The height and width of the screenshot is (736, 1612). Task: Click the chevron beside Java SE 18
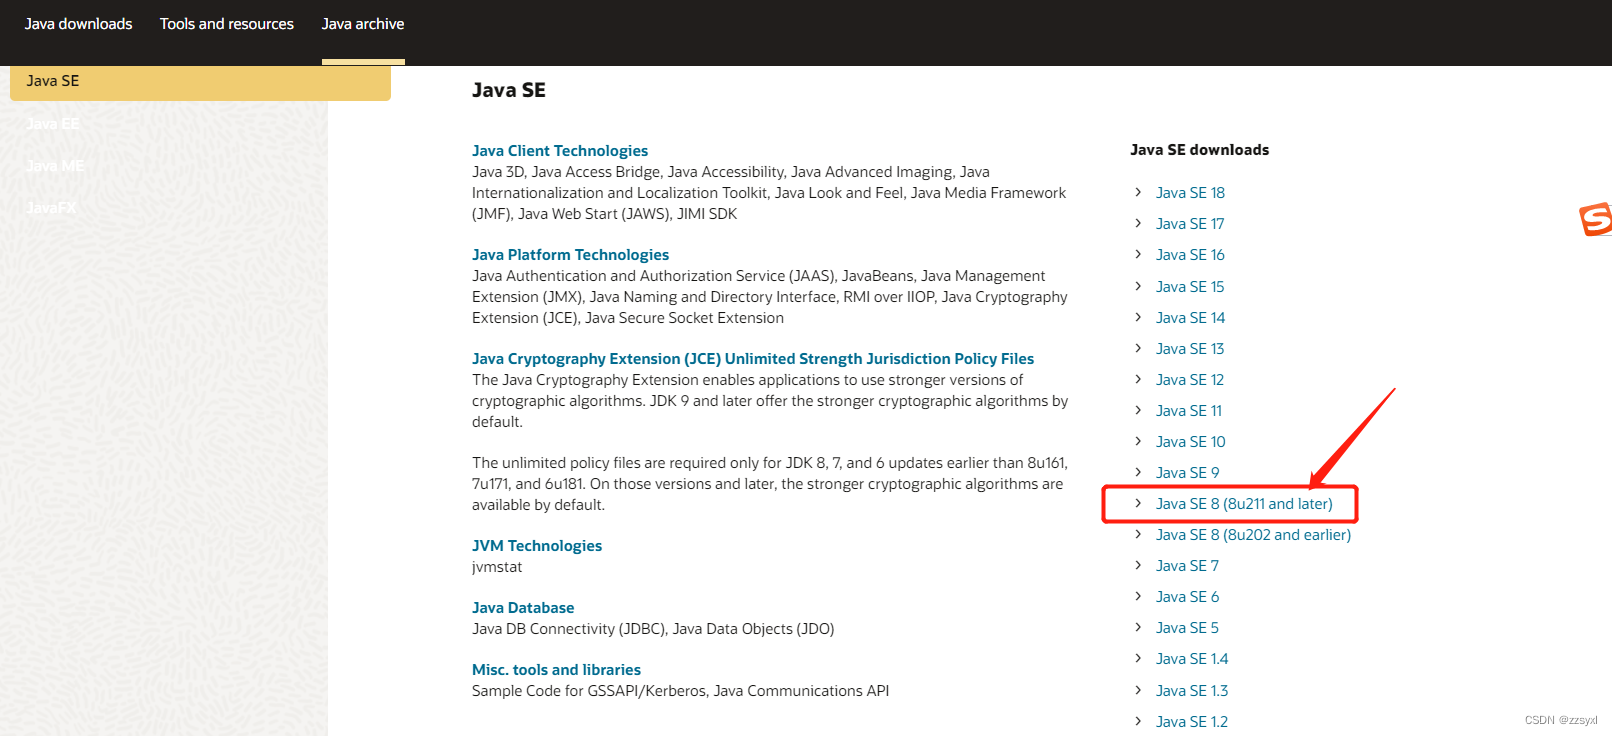pos(1138,192)
